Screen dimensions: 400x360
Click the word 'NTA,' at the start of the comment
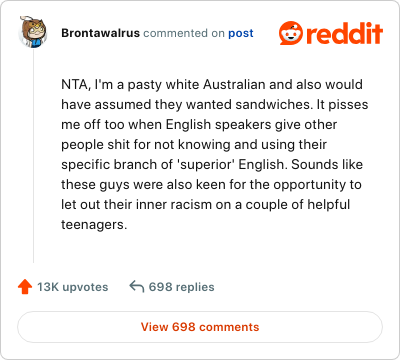76,85
